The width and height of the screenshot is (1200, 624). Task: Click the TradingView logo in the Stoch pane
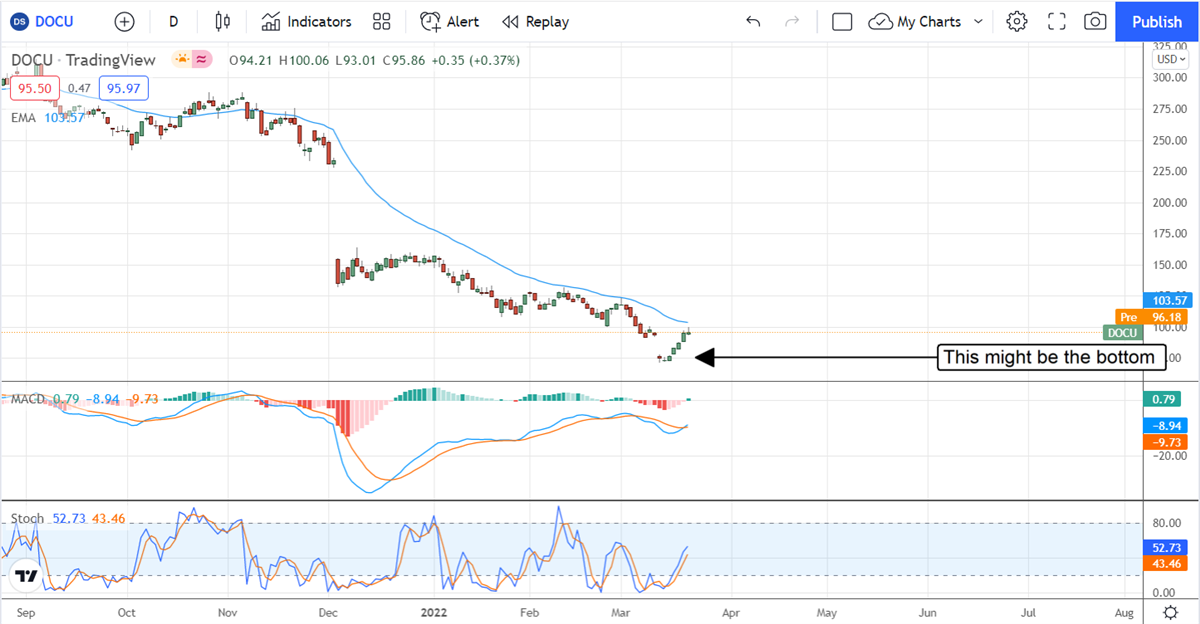pos(26,577)
